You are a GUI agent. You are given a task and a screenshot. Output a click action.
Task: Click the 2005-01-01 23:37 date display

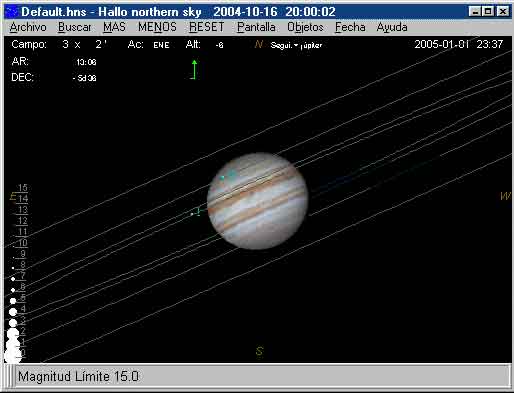pyautogui.click(x=459, y=44)
